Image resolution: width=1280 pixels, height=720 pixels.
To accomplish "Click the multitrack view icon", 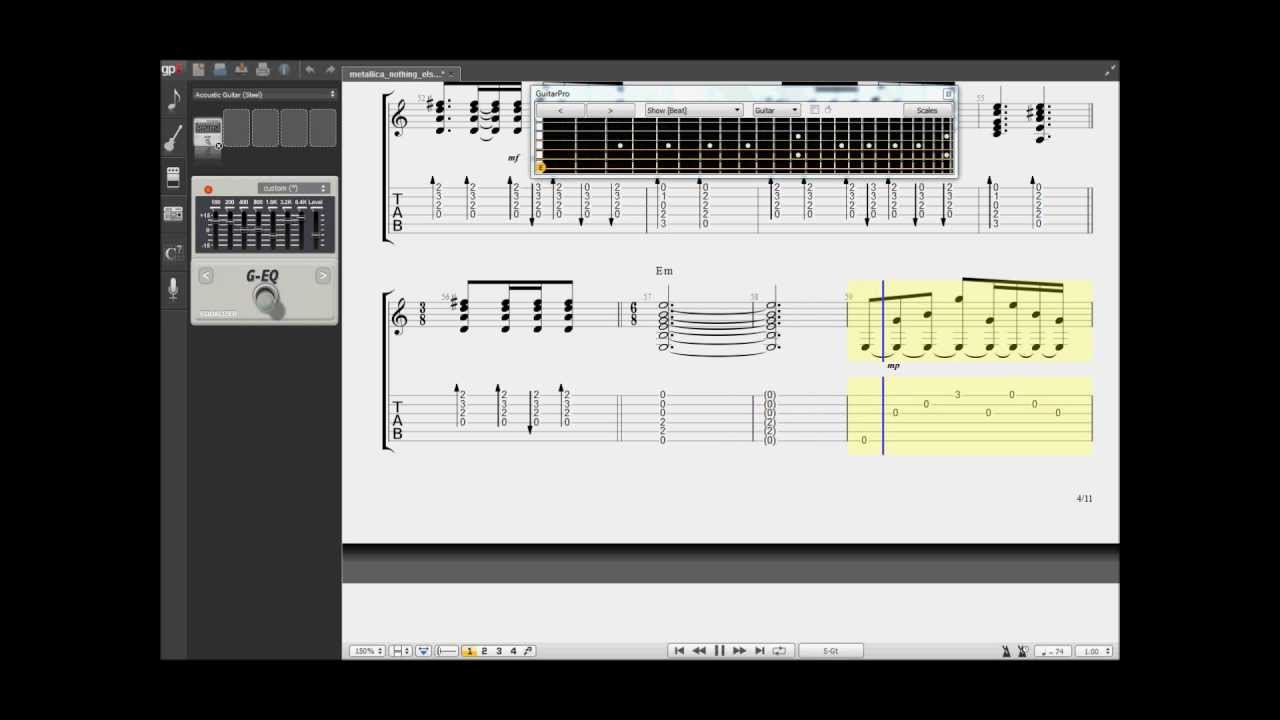I will coord(423,651).
